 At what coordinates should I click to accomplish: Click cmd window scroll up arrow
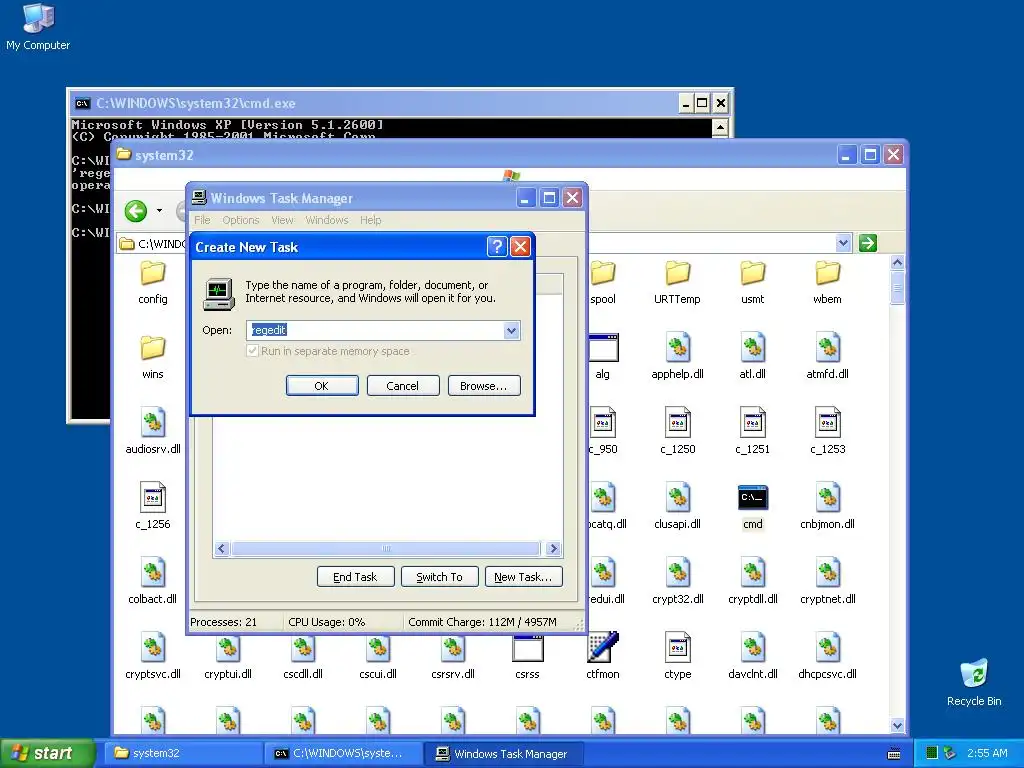(720, 127)
